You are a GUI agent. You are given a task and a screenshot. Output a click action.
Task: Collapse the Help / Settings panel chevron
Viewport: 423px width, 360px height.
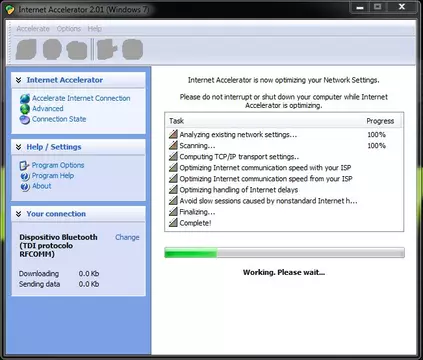tap(19, 147)
